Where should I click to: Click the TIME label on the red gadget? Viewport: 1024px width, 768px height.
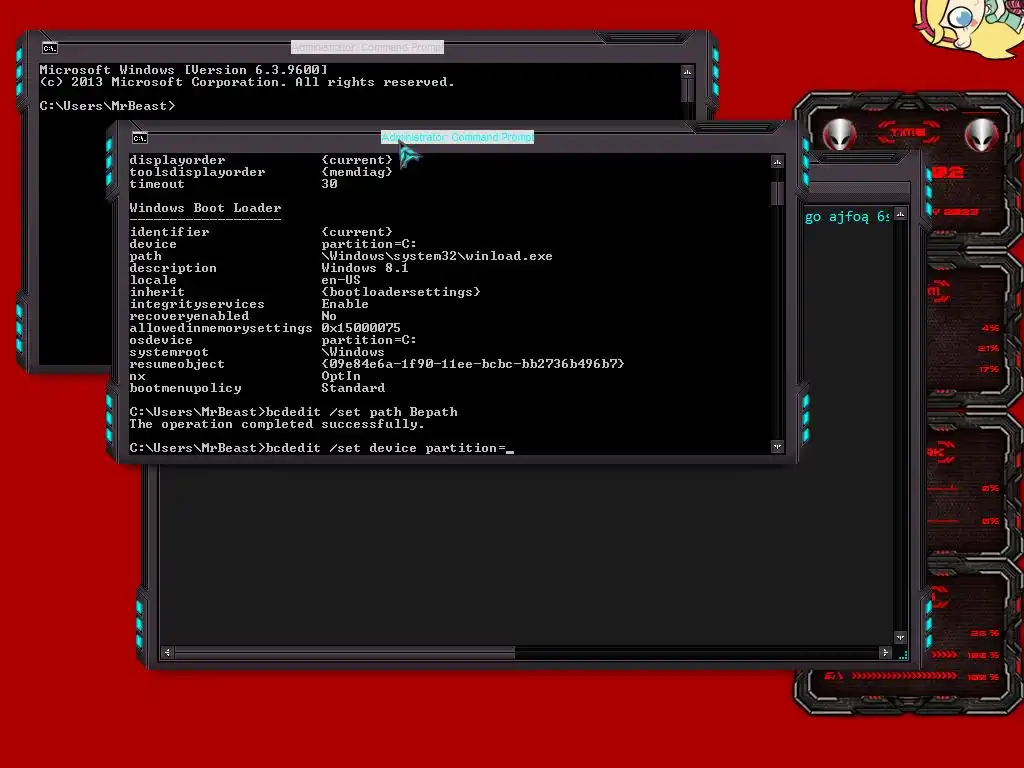(908, 133)
